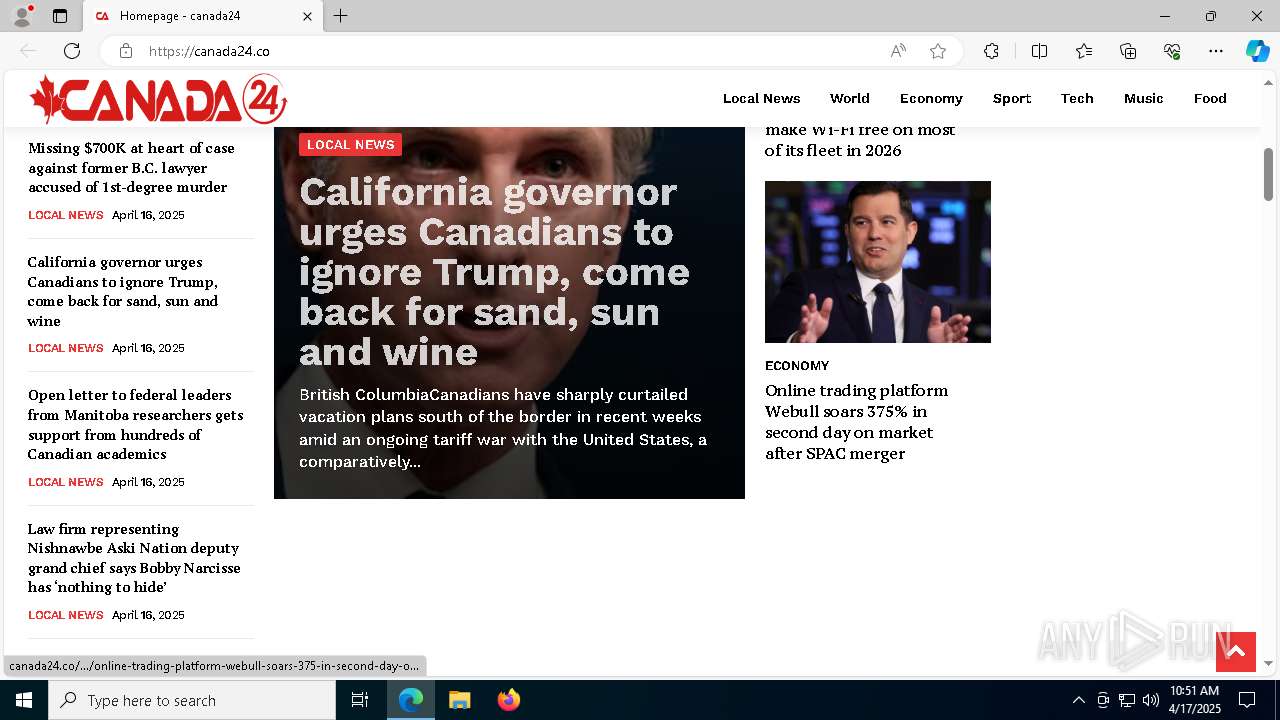Open the Copilot sidebar
This screenshot has width=1280, height=720.
coord(1257,51)
